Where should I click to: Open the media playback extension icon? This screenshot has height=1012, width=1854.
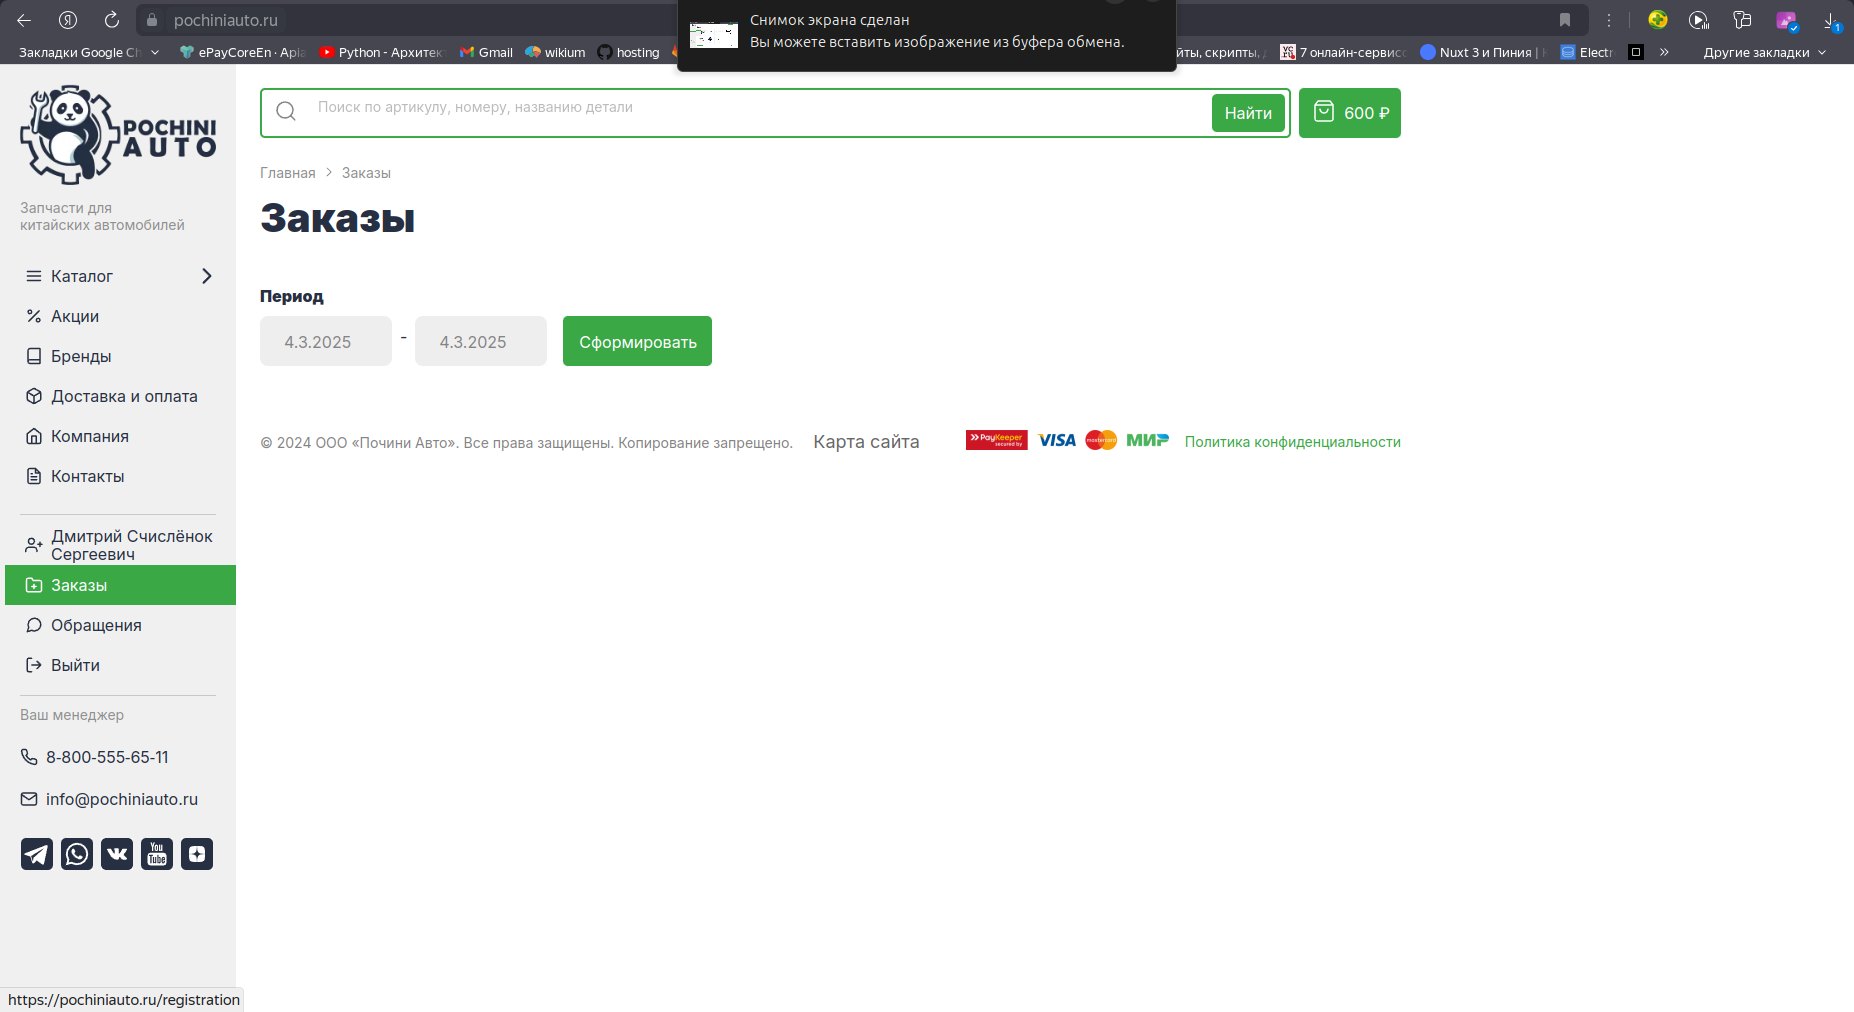pyautogui.click(x=1699, y=20)
